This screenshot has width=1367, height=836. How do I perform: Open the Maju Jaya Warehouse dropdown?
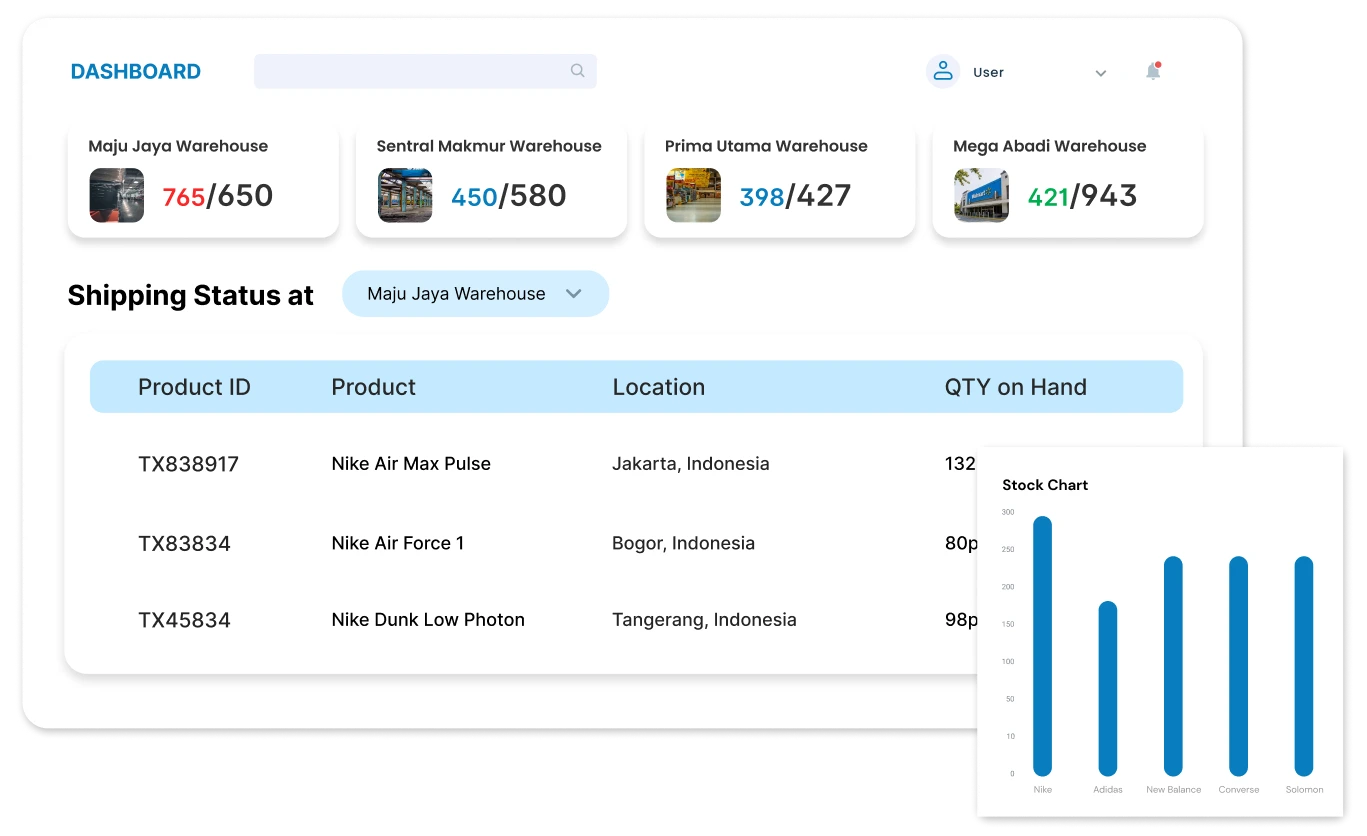[x=475, y=294]
